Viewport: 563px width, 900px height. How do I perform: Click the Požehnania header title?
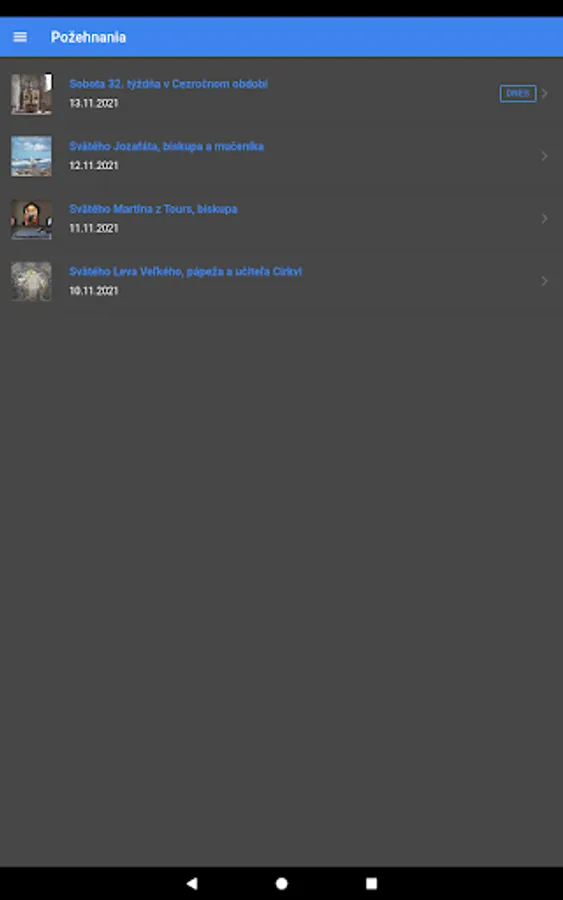coord(88,37)
